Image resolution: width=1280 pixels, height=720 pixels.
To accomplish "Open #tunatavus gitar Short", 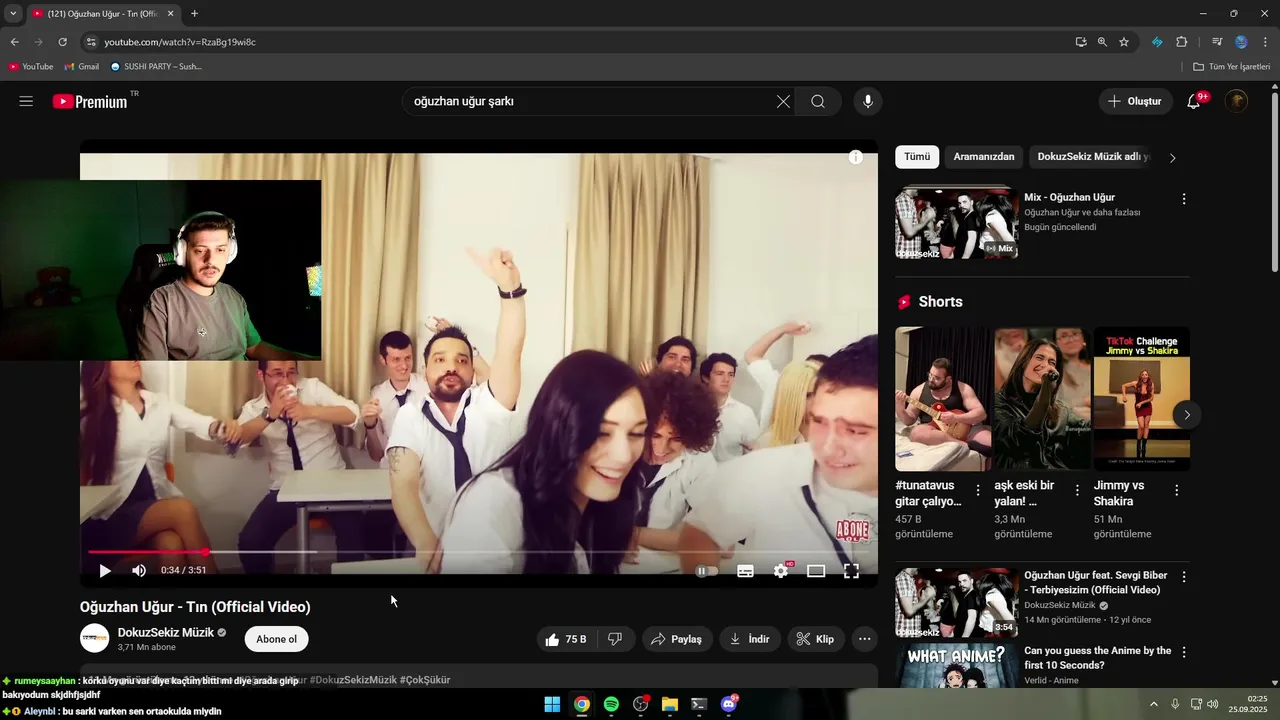I will pos(944,399).
